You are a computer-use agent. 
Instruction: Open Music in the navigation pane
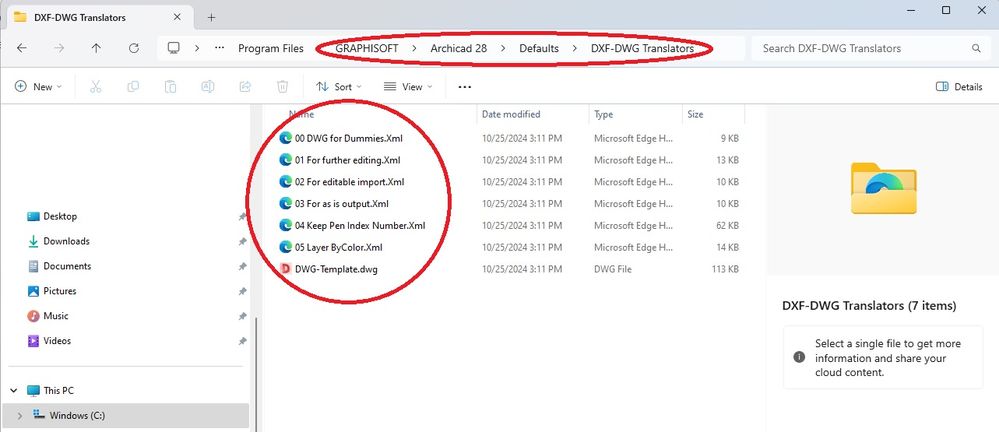click(55, 316)
